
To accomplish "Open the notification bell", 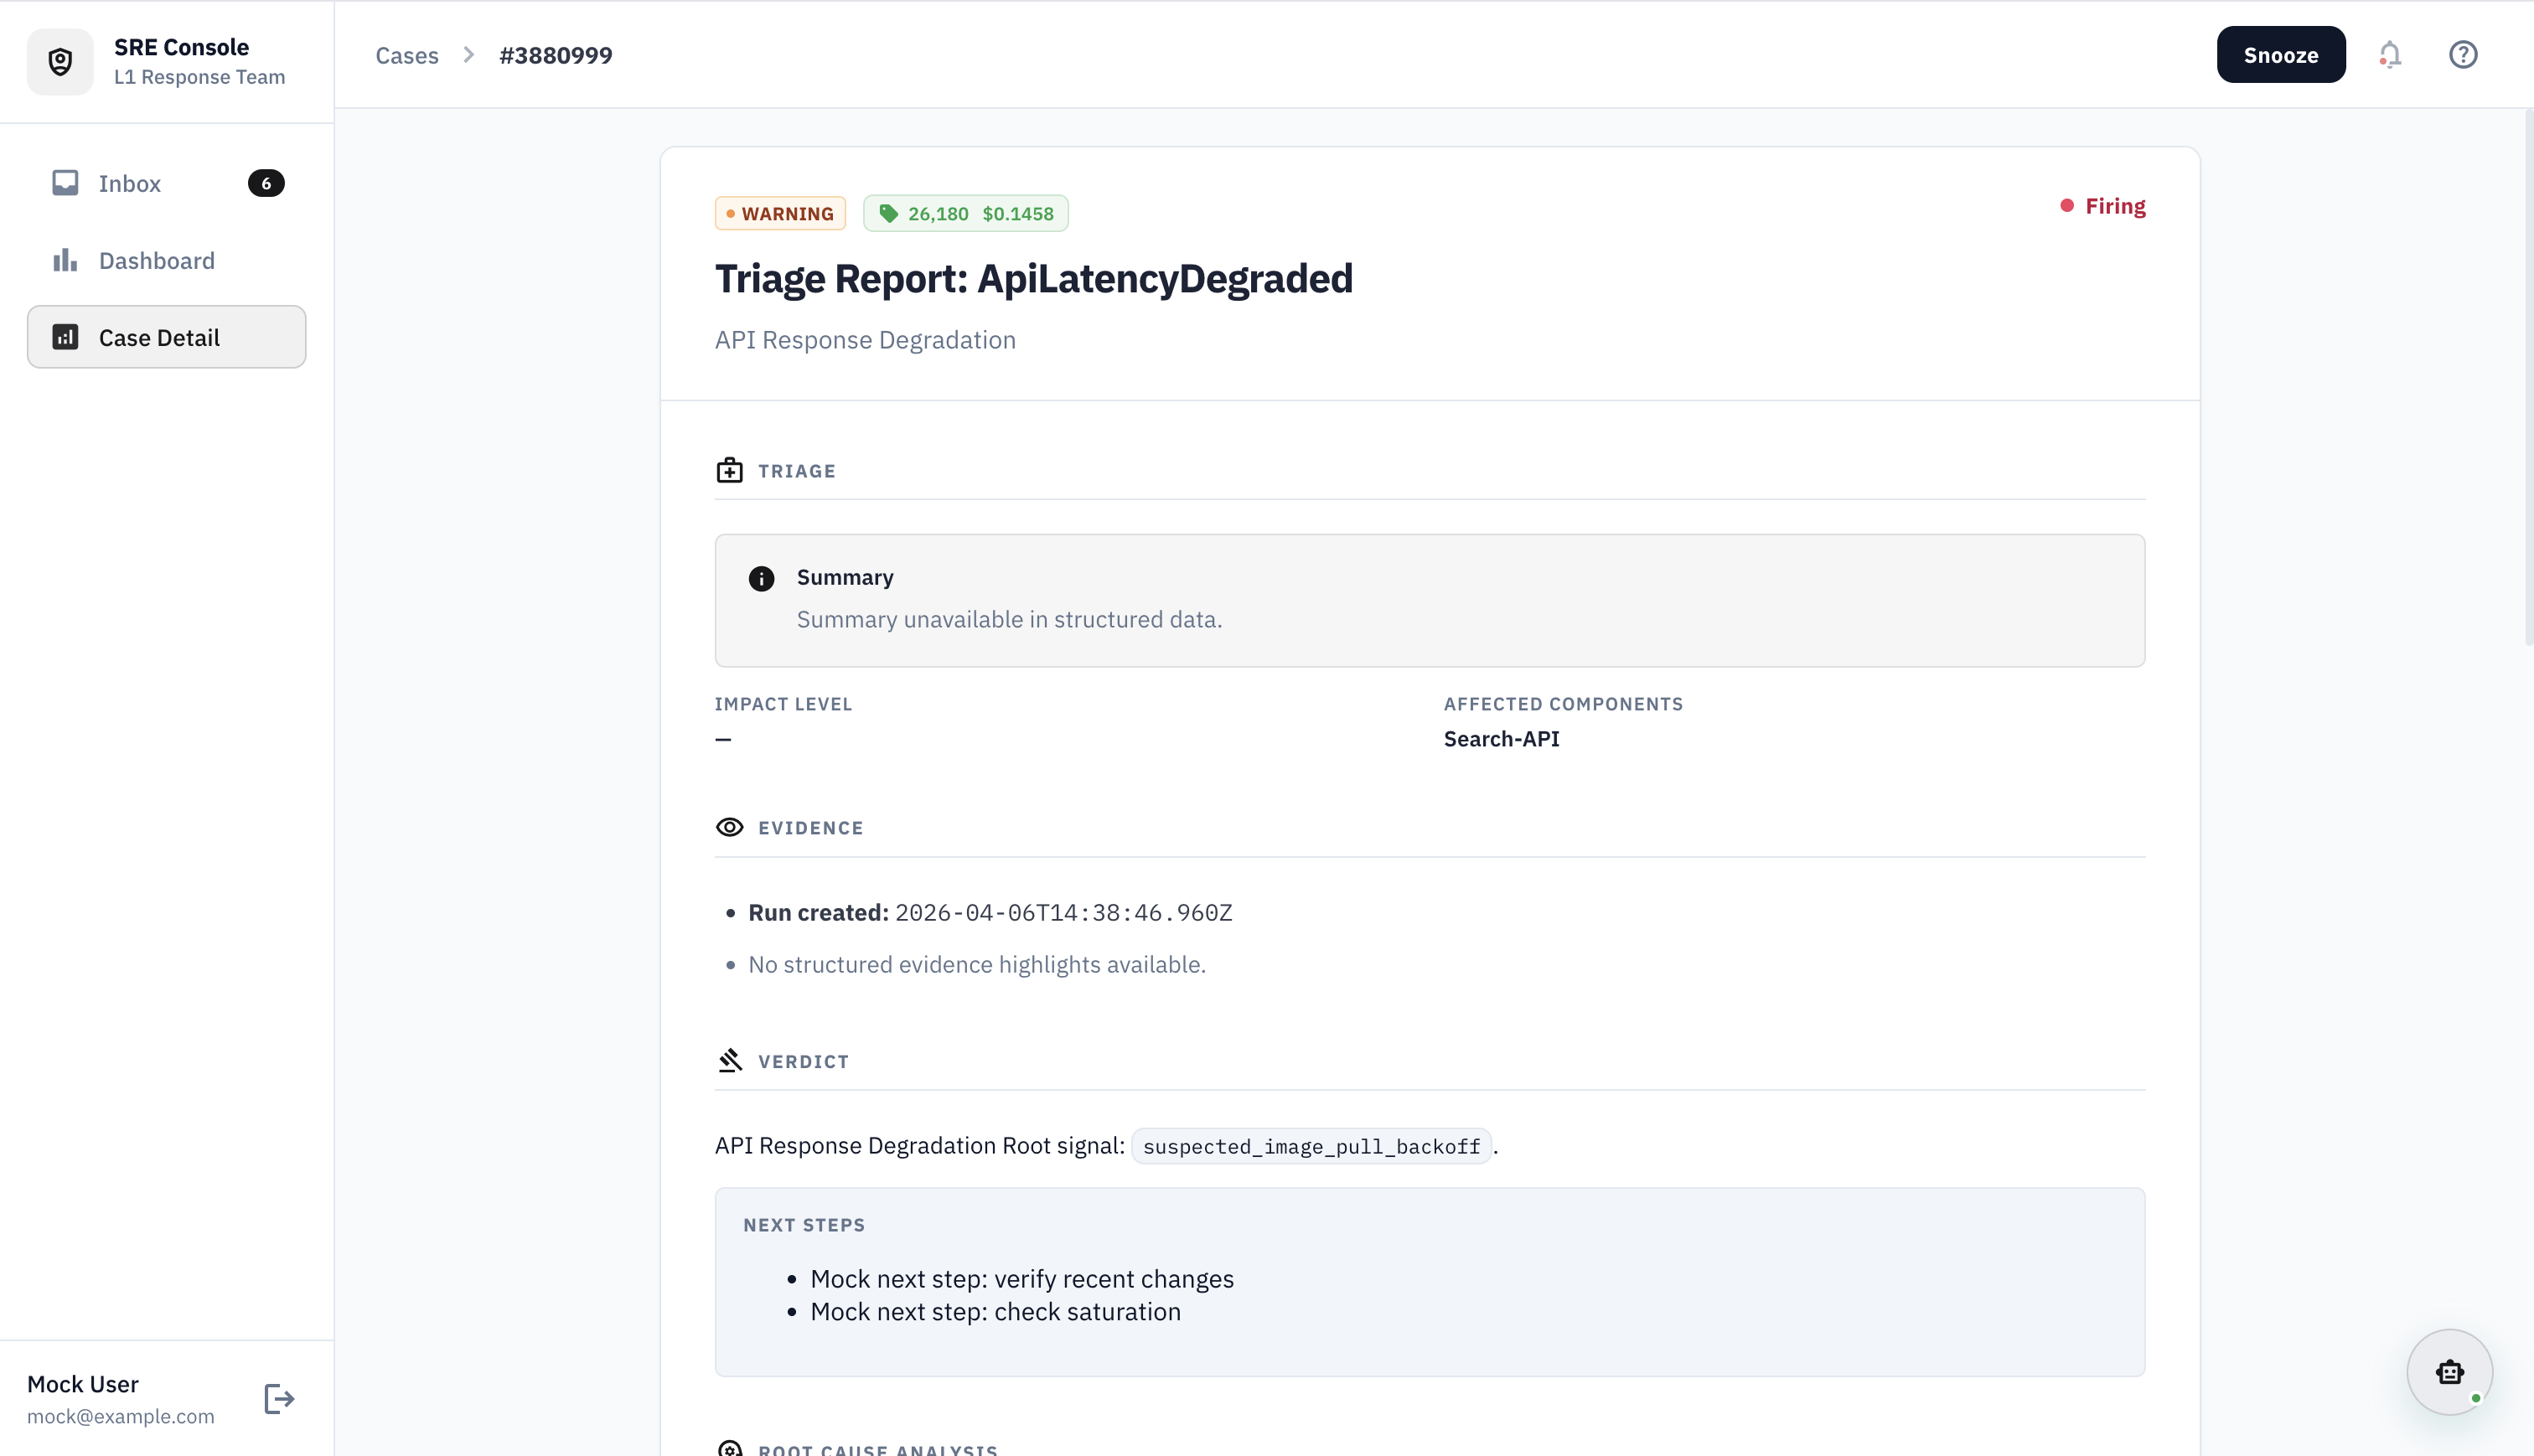I will (2390, 55).
